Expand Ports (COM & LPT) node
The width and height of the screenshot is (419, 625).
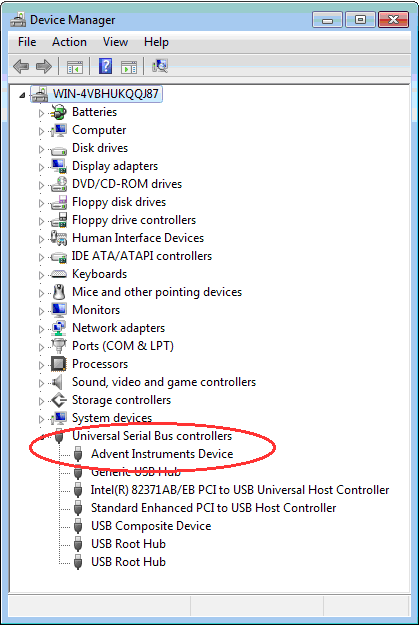tap(41, 347)
